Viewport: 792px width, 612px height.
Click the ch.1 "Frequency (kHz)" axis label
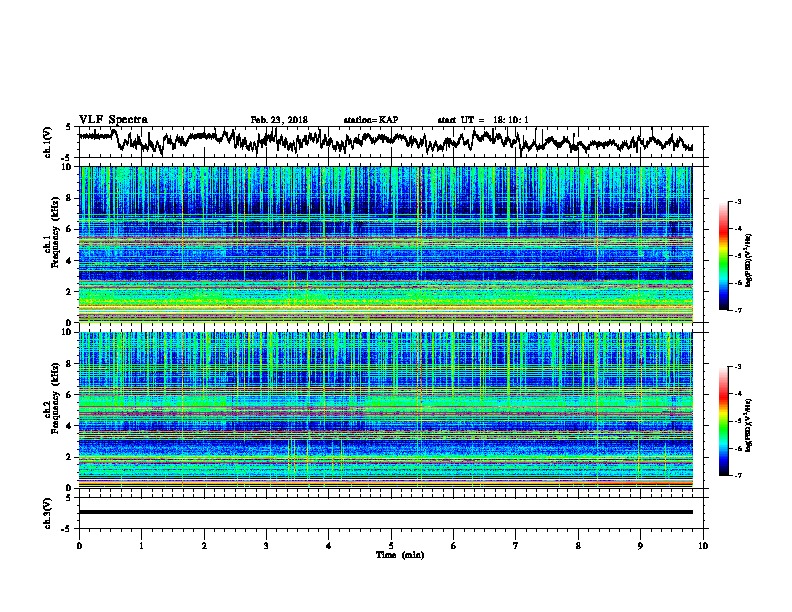(x=55, y=233)
